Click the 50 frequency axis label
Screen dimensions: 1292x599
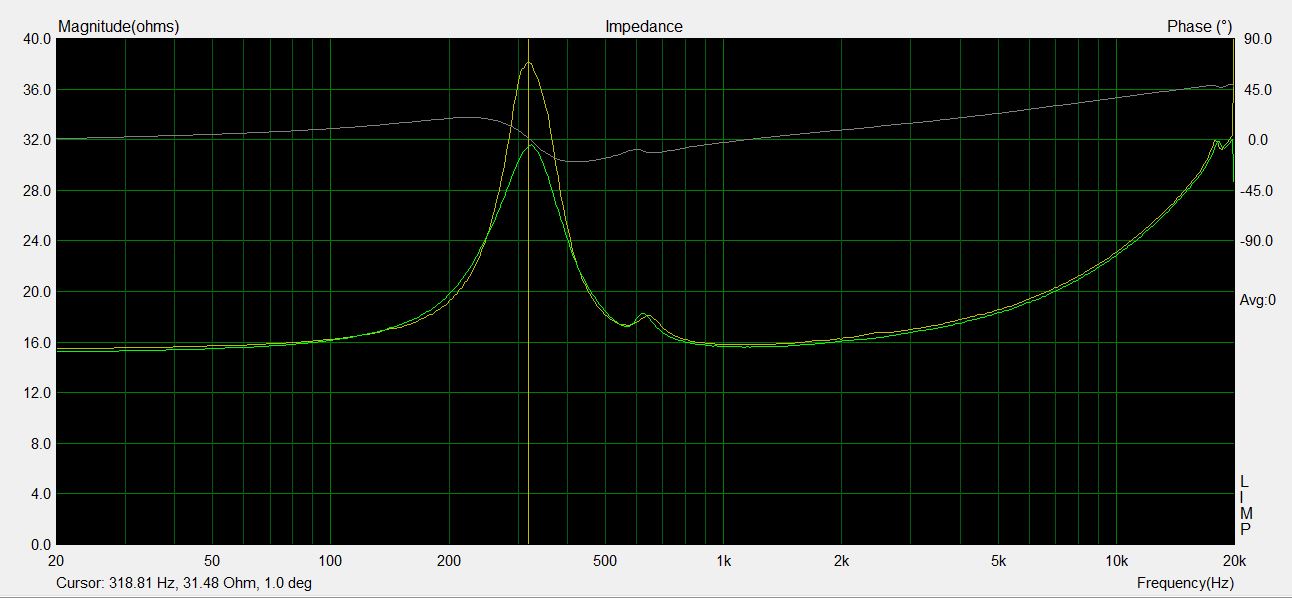(212, 560)
